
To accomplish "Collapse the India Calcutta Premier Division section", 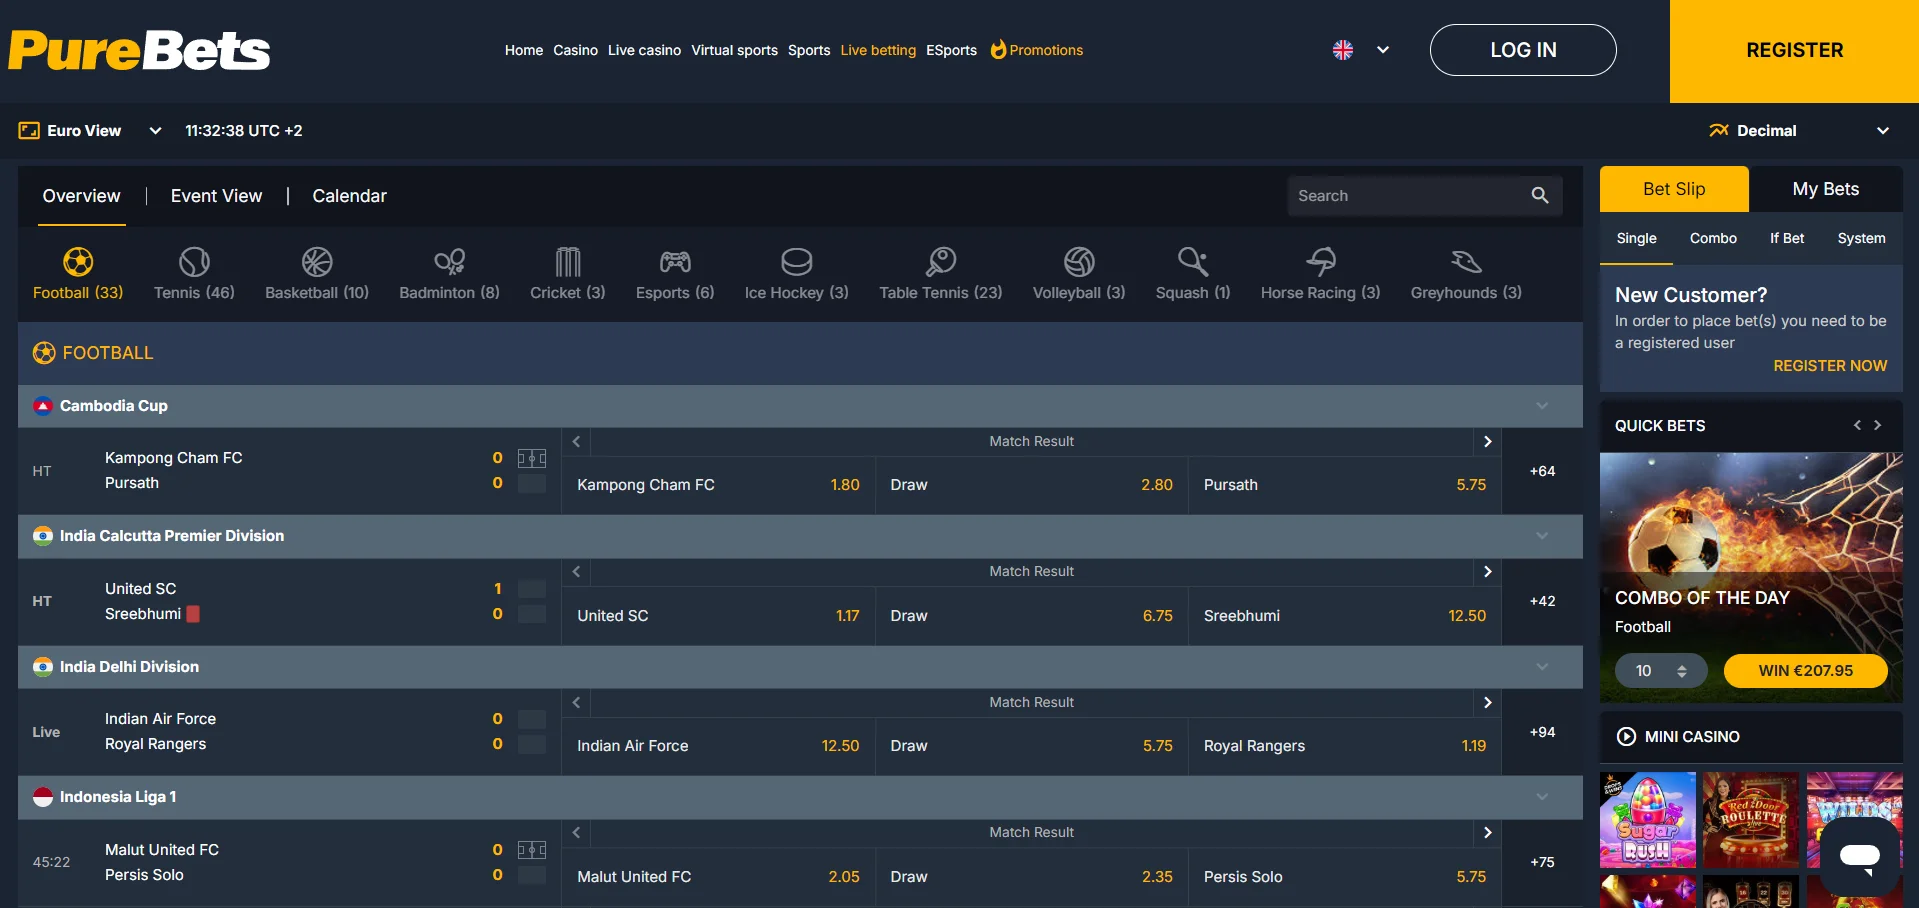I will [x=1542, y=536].
